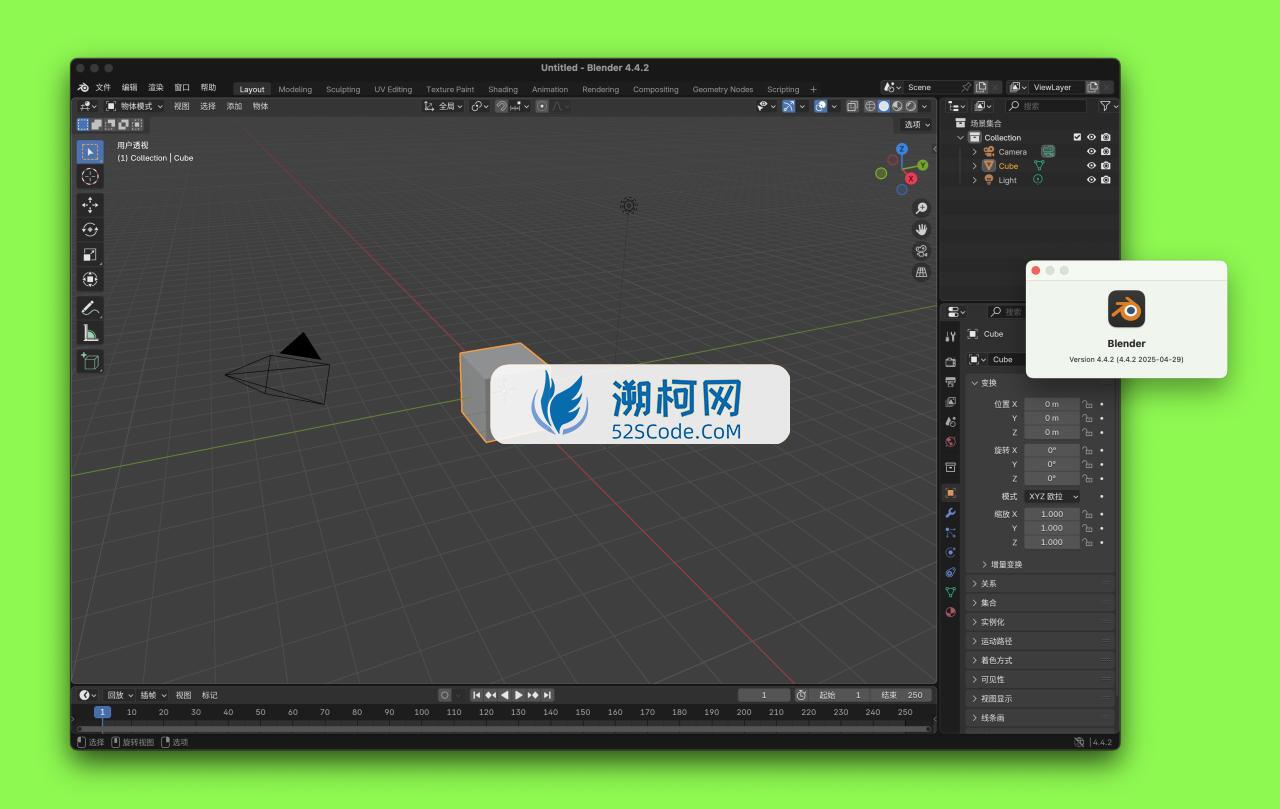Open the View Layer properties tab
Screen dimensions: 1280x809
950,402
